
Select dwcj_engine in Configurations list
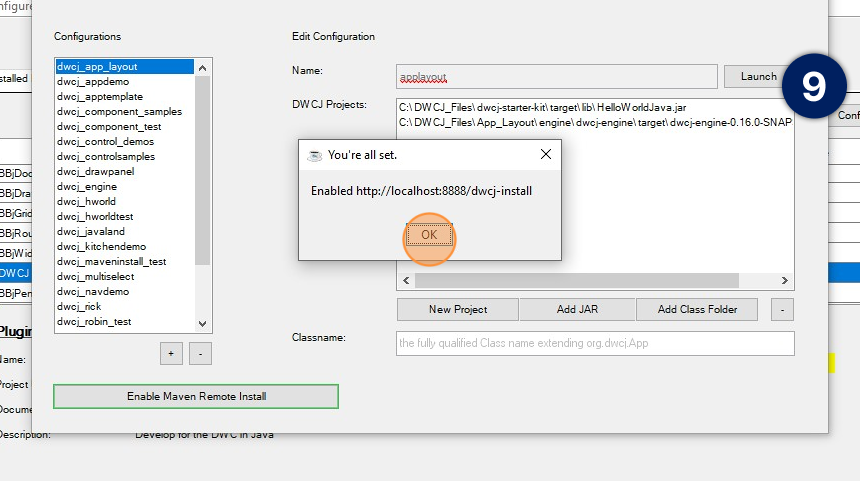[87, 186]
